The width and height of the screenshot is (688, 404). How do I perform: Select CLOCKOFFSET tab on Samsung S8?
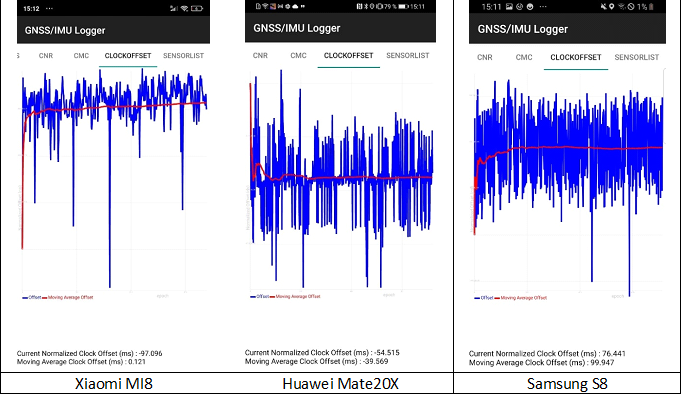(576, 57)
